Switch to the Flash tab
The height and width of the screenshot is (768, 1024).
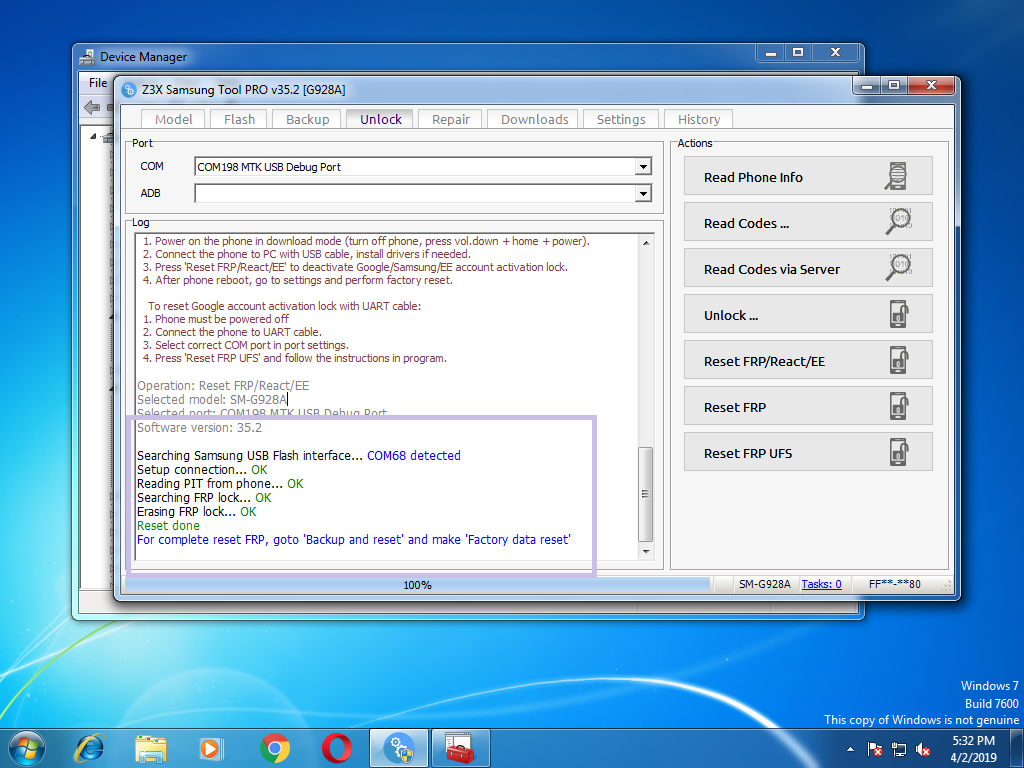(x=239, y=120)
